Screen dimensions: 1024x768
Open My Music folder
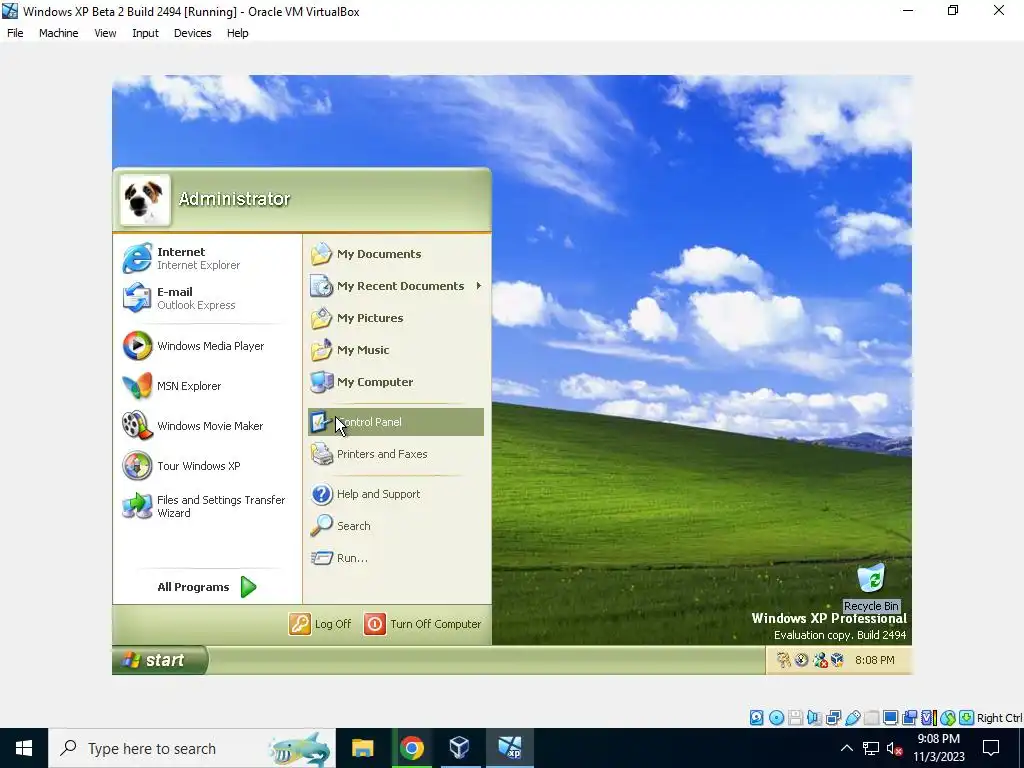[396, 350]
